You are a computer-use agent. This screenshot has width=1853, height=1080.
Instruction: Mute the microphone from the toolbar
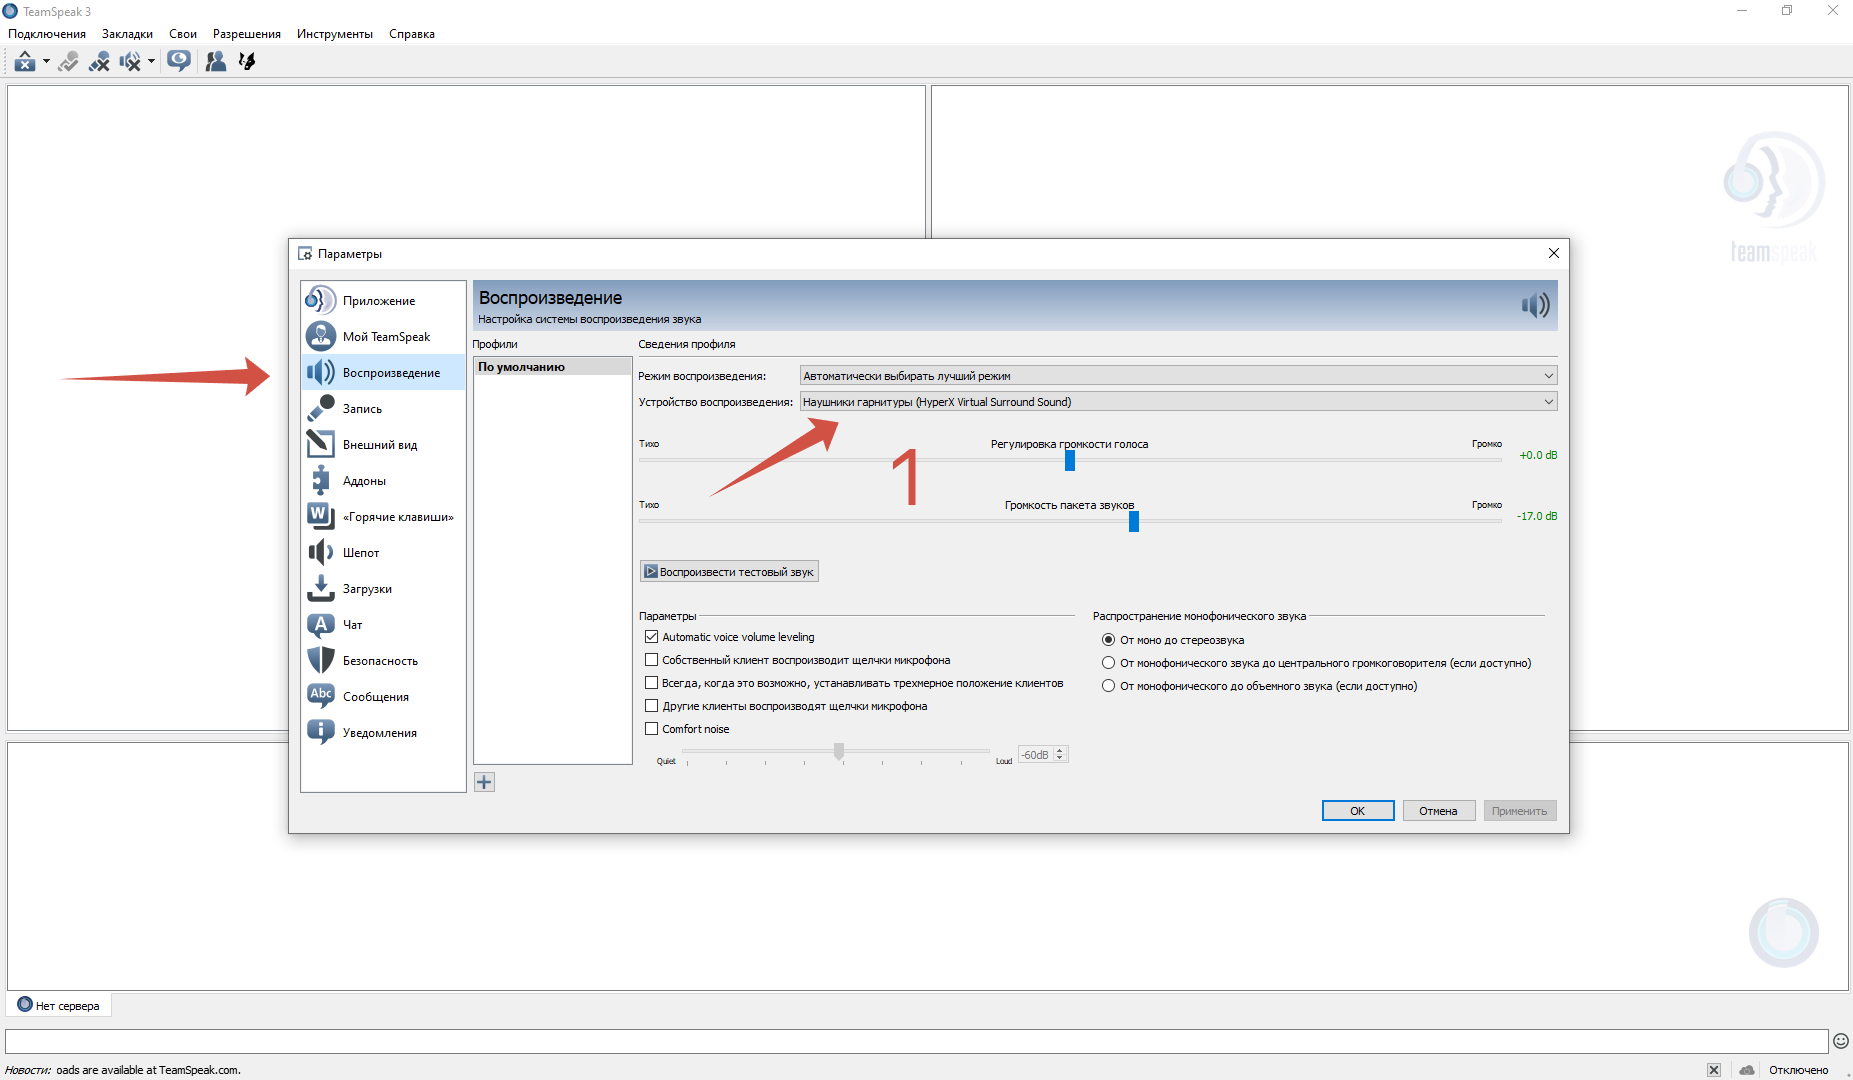point(99,62)
